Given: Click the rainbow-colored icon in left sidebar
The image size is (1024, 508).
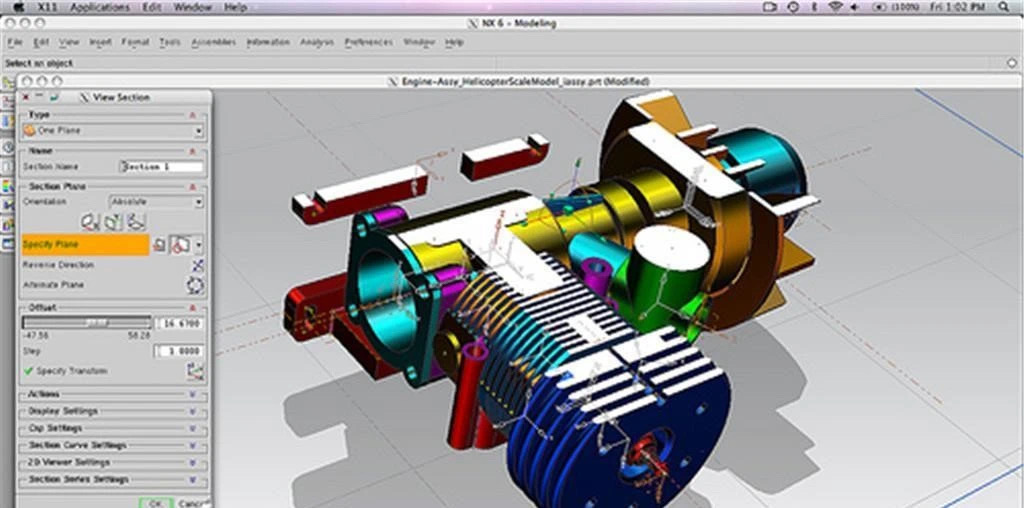Looking at the screenshot, I should click(x=7, y=187).
